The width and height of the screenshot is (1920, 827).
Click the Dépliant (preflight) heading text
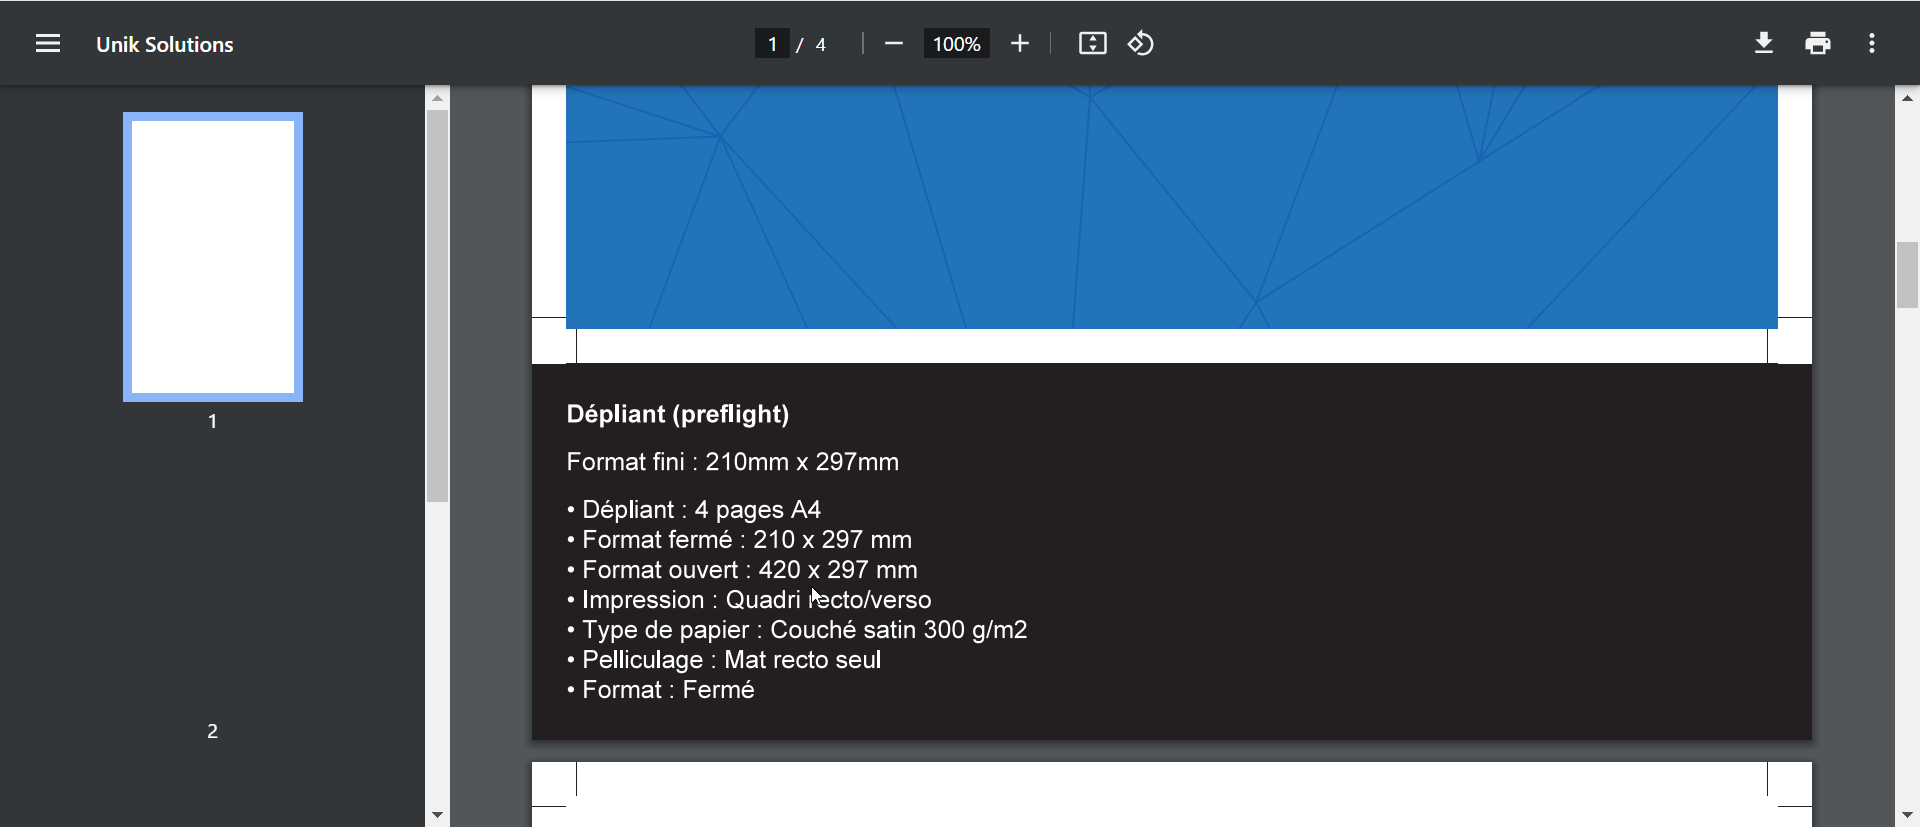coord(677,414)
